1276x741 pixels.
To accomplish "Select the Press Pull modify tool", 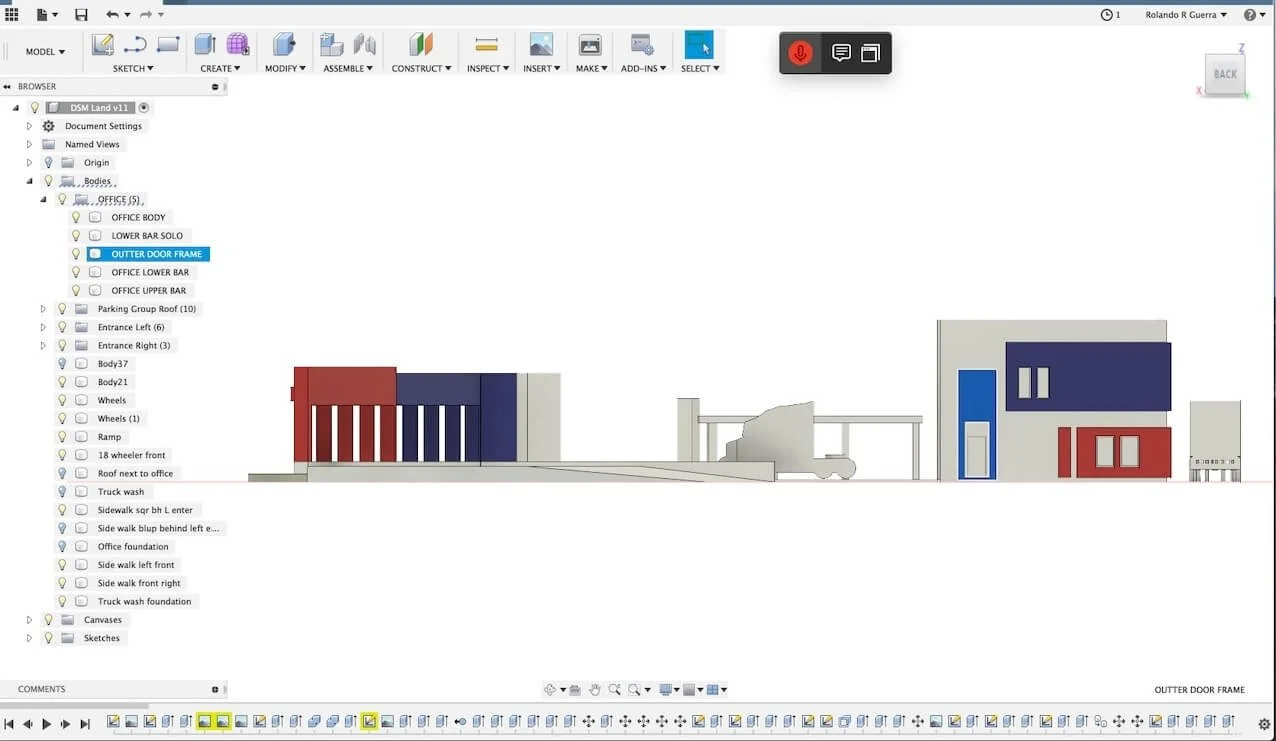I will [x=284, y=45].
